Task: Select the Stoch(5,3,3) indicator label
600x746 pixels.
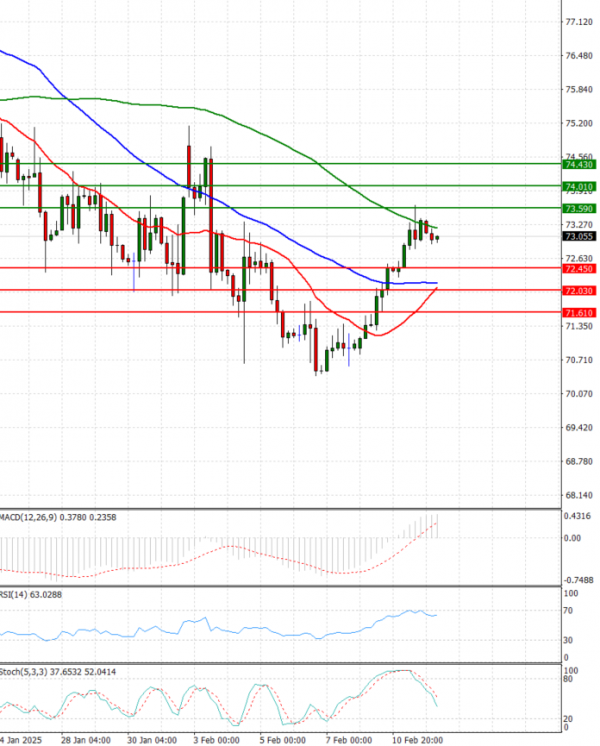Action: pyautogui.click(x=57, y=672)
